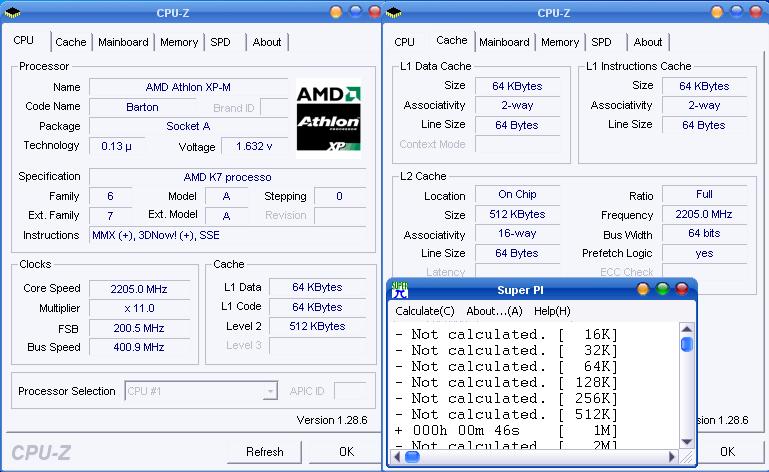Minimize Super PI with the yellow button
Image resolution: width=769 pixels, height=472 pixels.
pyautogui.click(x=643, y=290)
